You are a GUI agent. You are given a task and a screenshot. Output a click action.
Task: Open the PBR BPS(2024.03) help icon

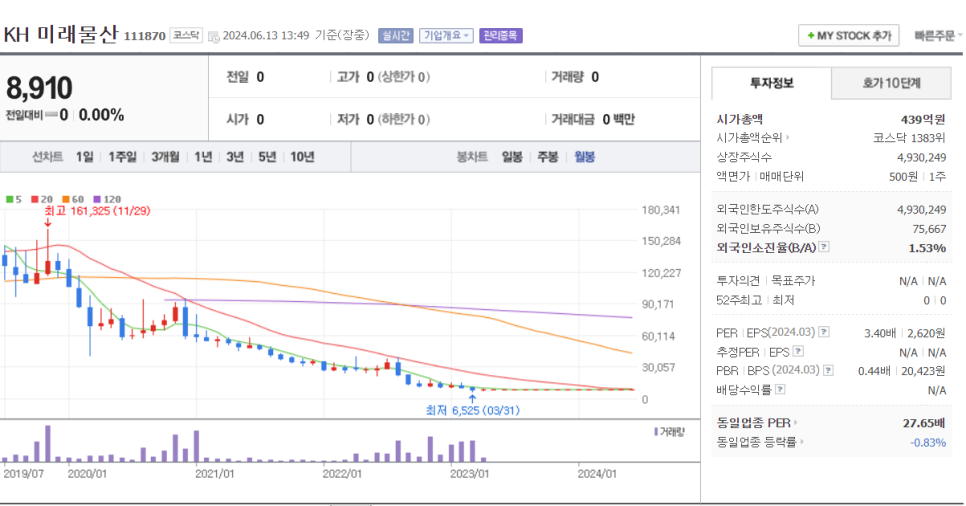828,370
